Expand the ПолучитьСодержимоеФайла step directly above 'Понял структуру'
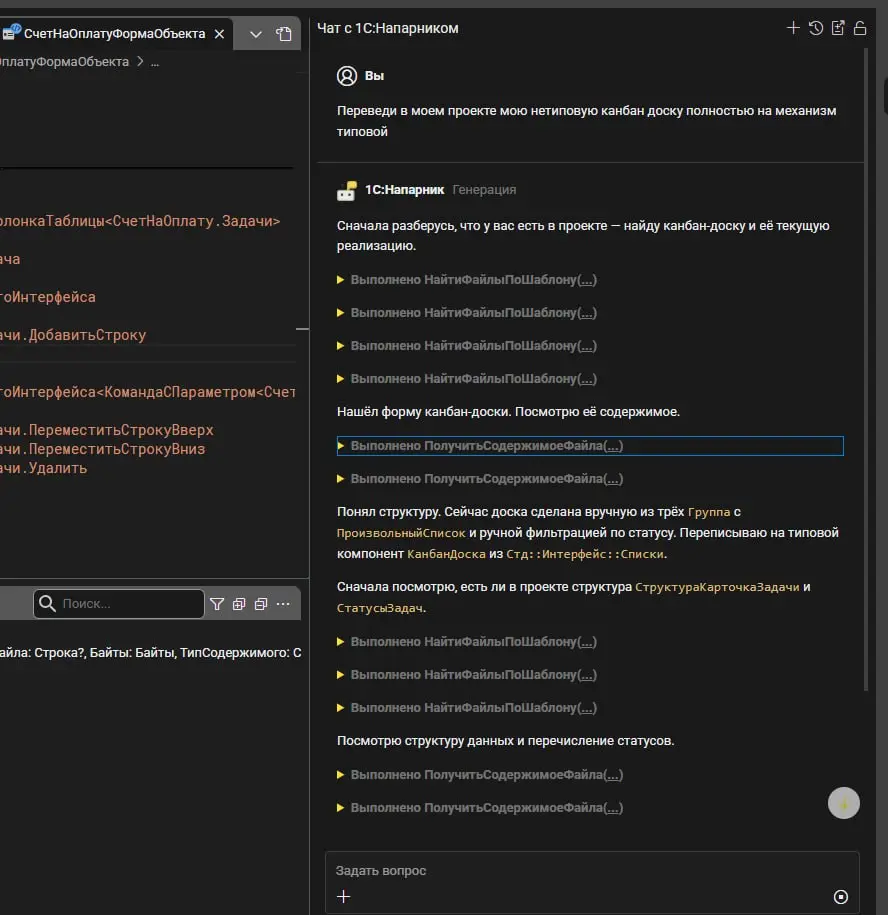888x915 pixels. [480, 479]
